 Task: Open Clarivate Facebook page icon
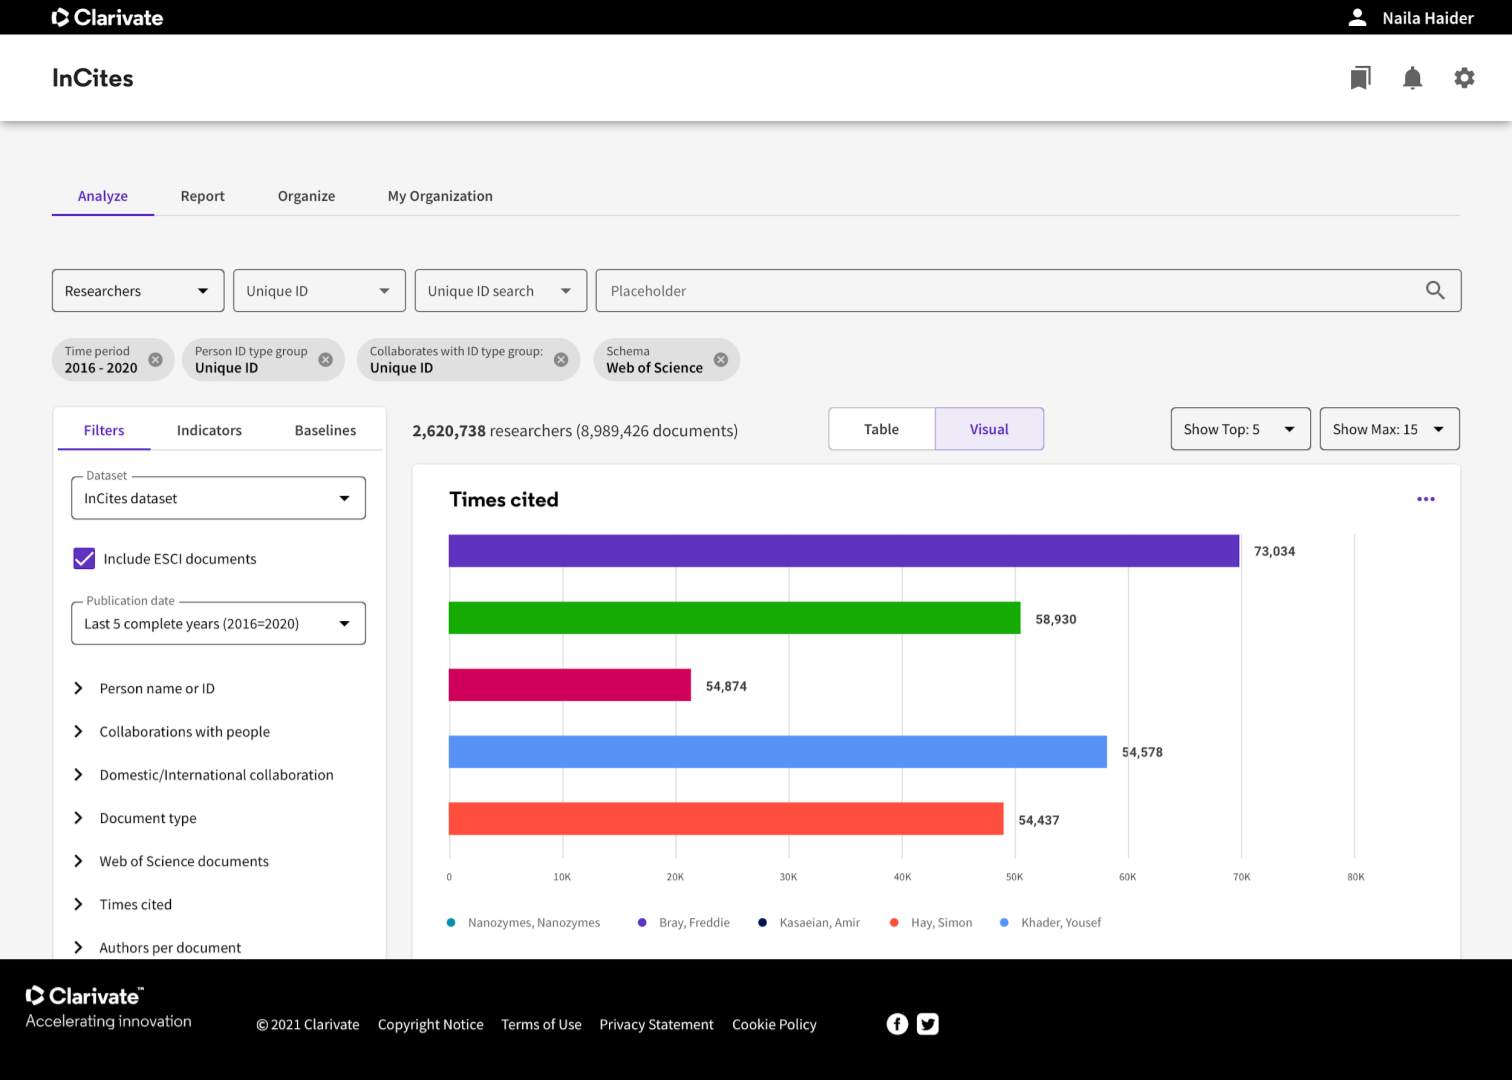(x=897, y=1024)
